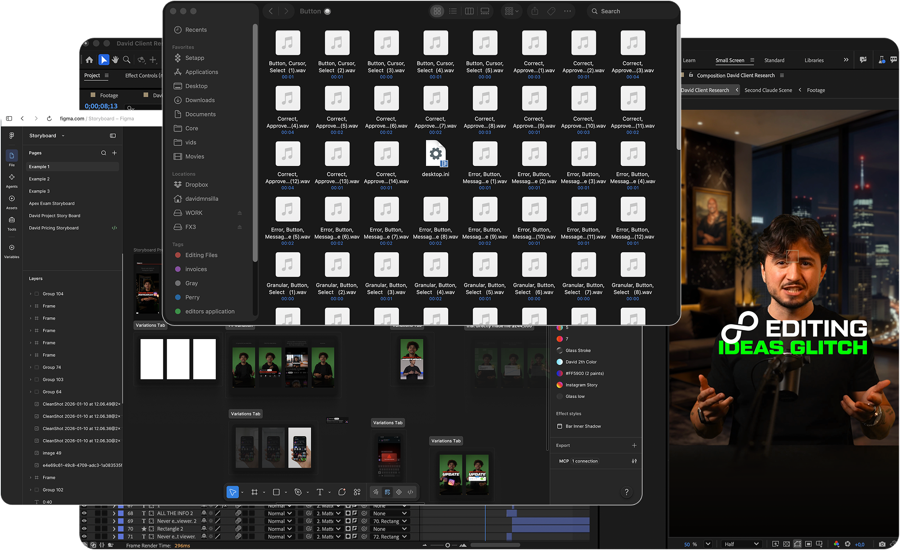Image resolution: width=900 pixels, height=550 pixels.
Task: Switch Finder to icon grid view
Action: click(437, 11)
